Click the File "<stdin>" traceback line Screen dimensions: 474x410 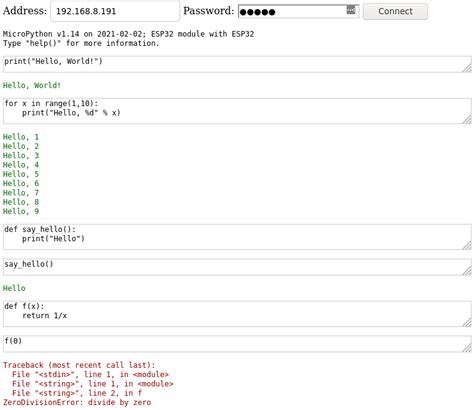click(x=90, y=374)
